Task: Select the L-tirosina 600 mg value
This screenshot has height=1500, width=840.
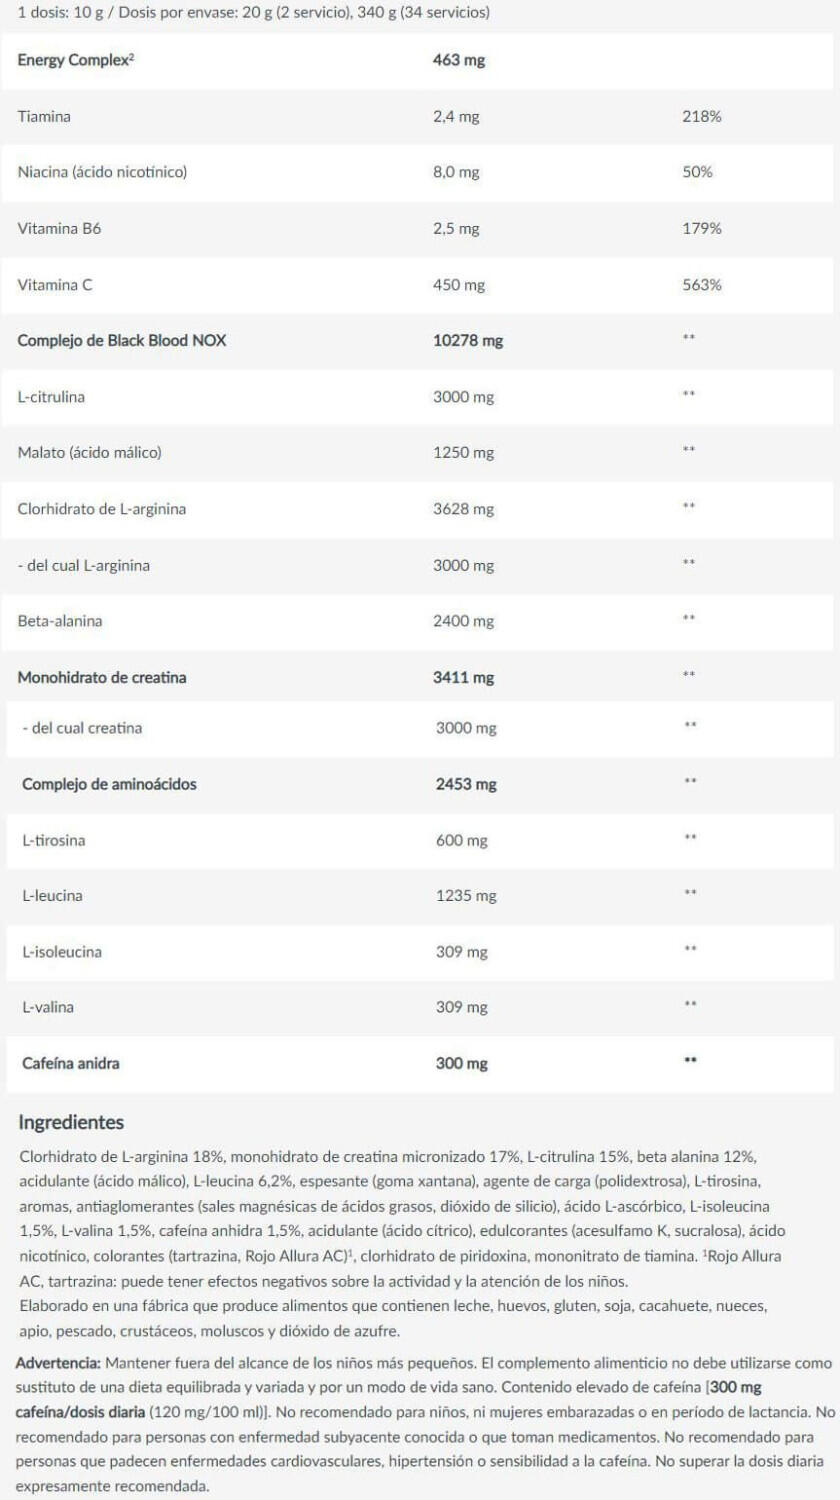Action: pyautogui.click(x=462, y=840)
